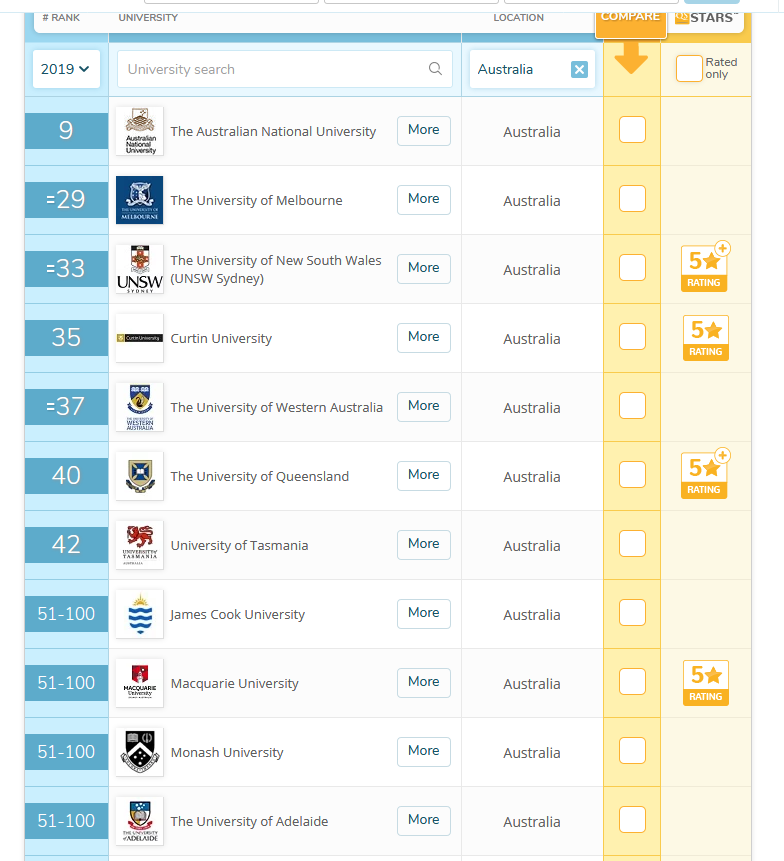Open the University of Adelaide logo
784x861 pixels.
(139, 821)
